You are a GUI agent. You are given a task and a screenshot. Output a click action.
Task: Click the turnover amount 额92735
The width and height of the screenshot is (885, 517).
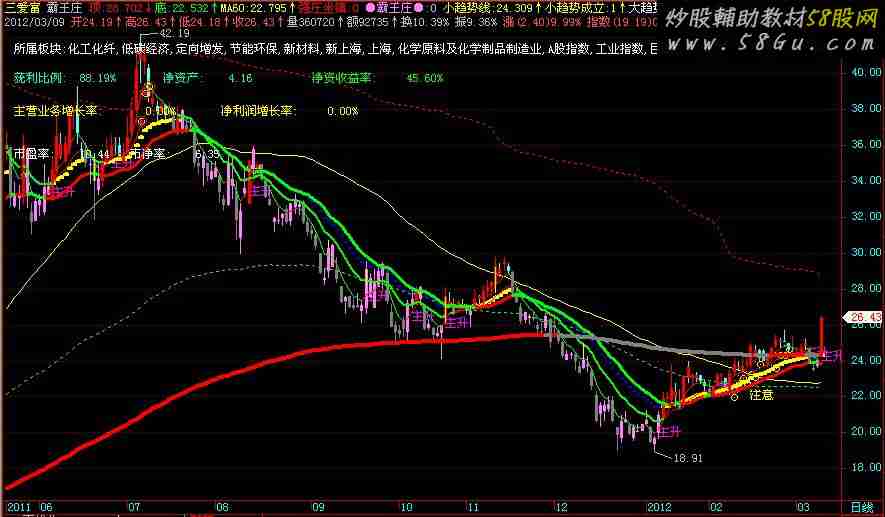[367, 23]
